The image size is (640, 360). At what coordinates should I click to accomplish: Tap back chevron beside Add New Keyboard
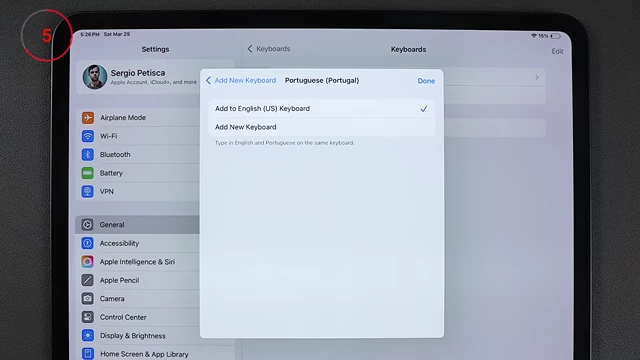click(208, 80)
